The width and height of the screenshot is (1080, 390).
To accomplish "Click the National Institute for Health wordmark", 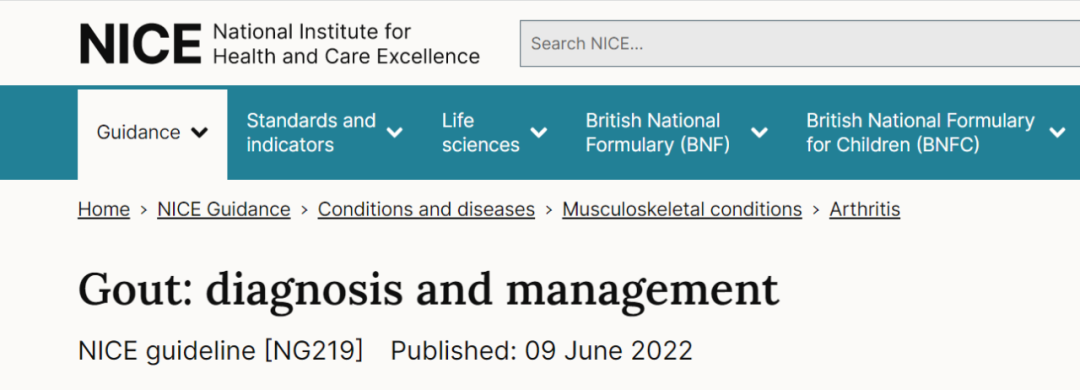I will pos(346,43).
